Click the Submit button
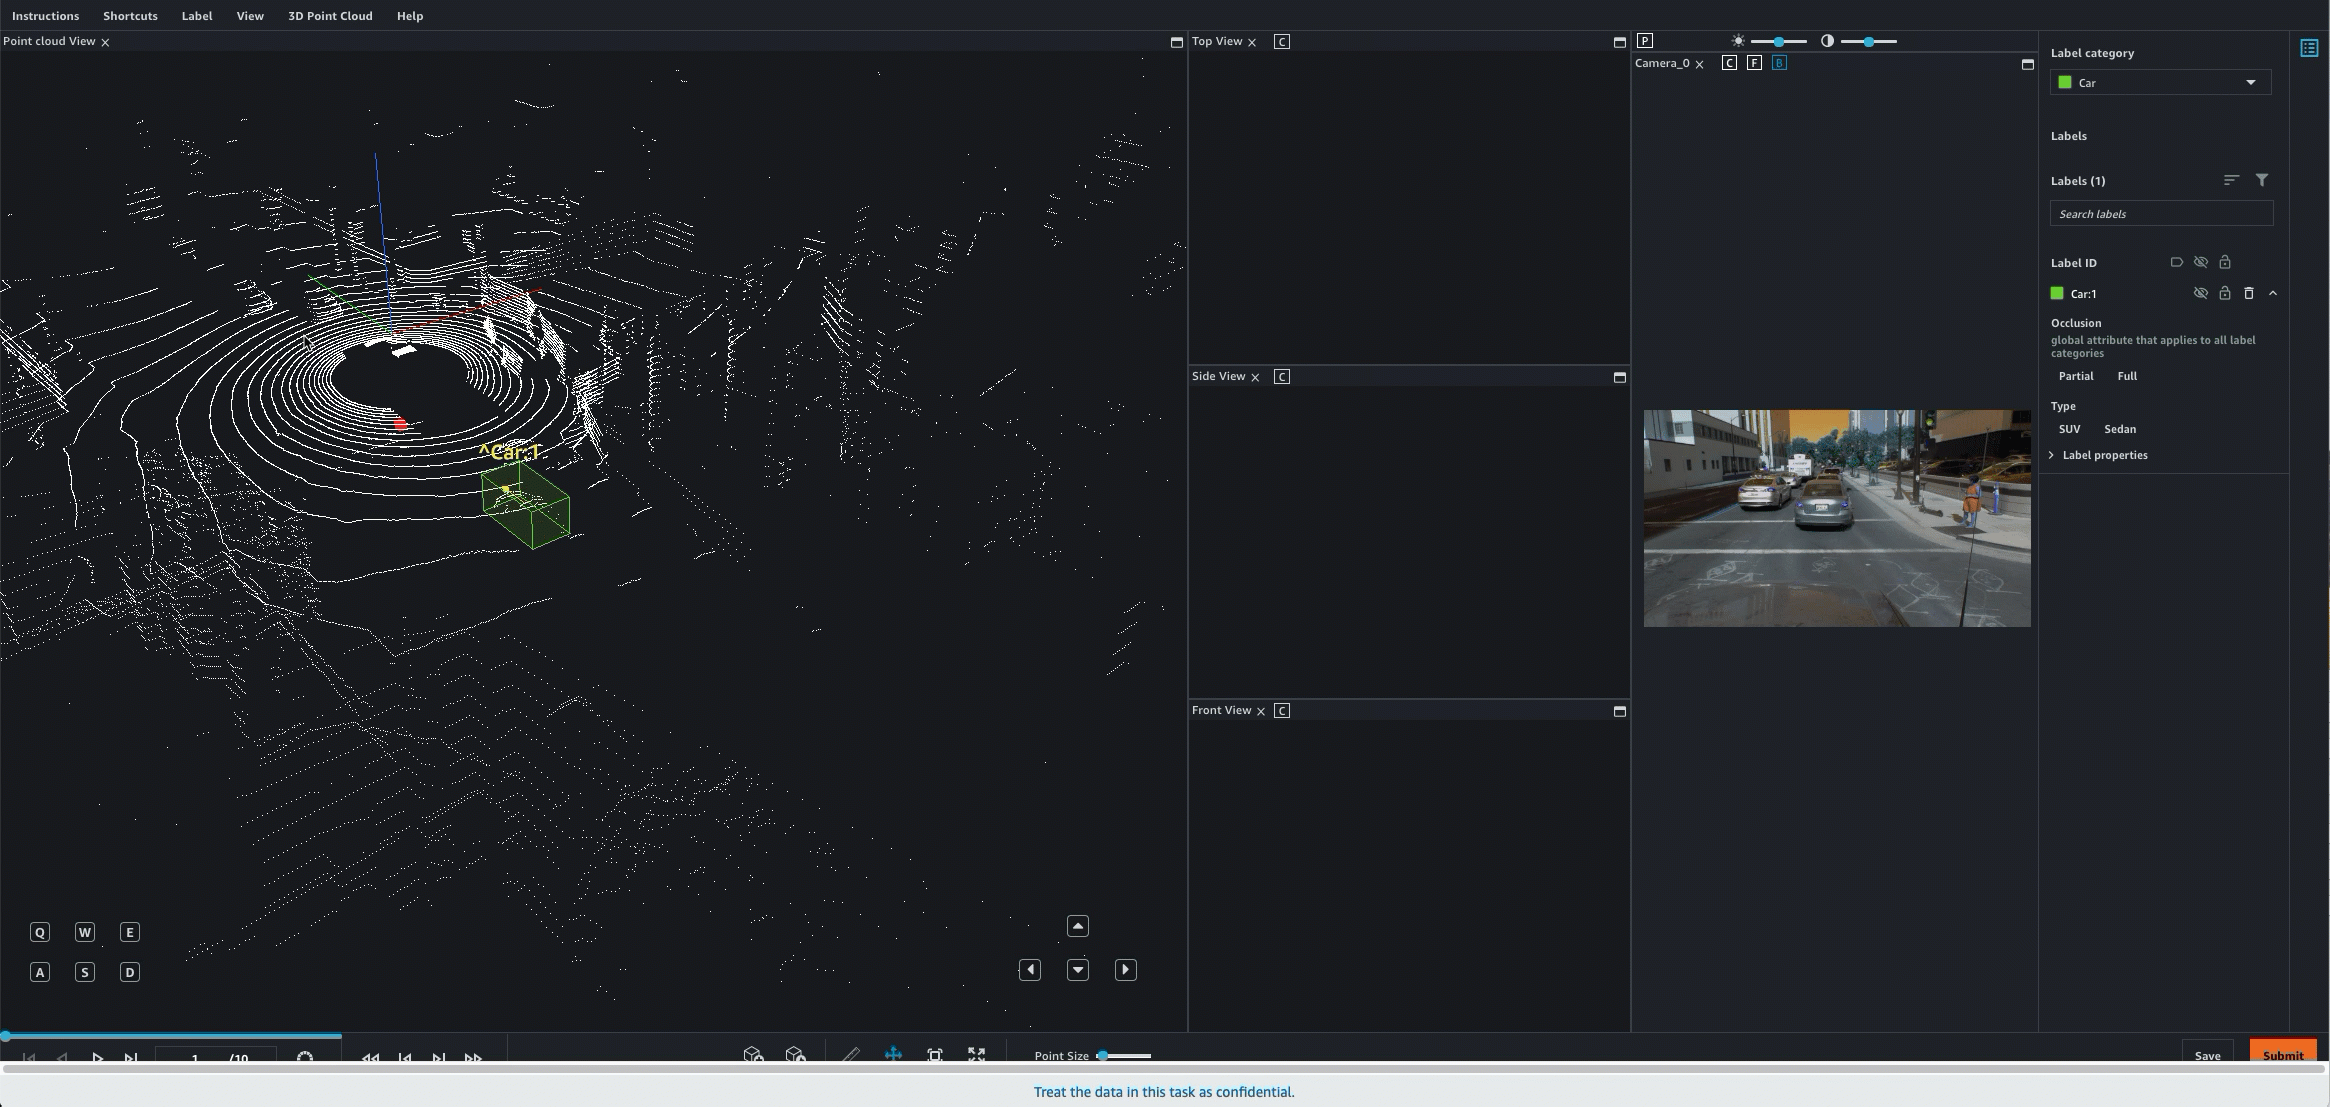Screen dimensions: 2330x1107 click(x=2284, y=1056)
